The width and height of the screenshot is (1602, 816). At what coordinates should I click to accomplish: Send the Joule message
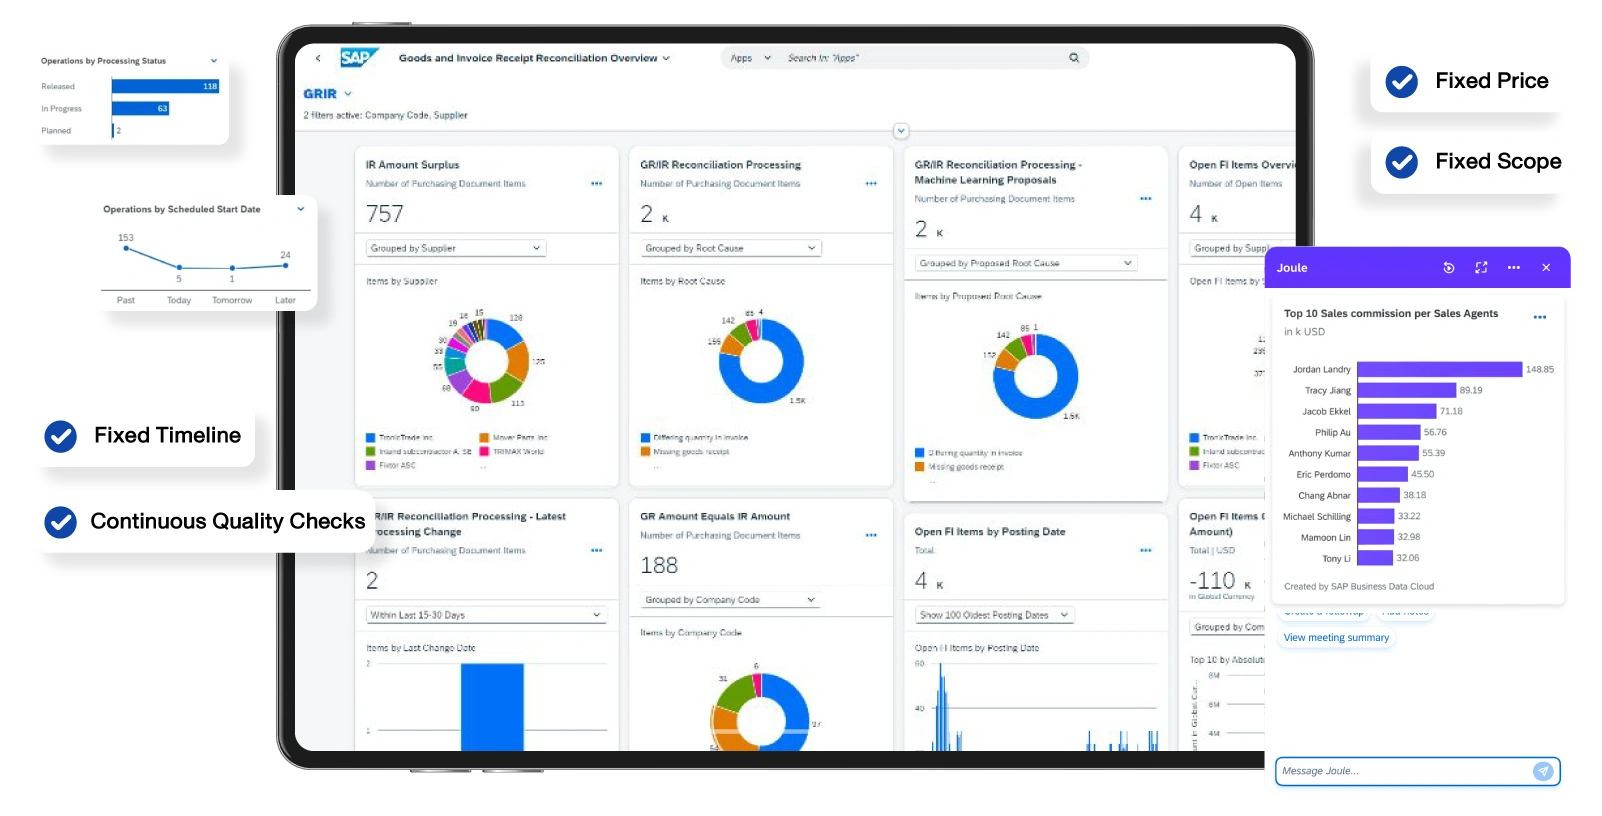1544,771
